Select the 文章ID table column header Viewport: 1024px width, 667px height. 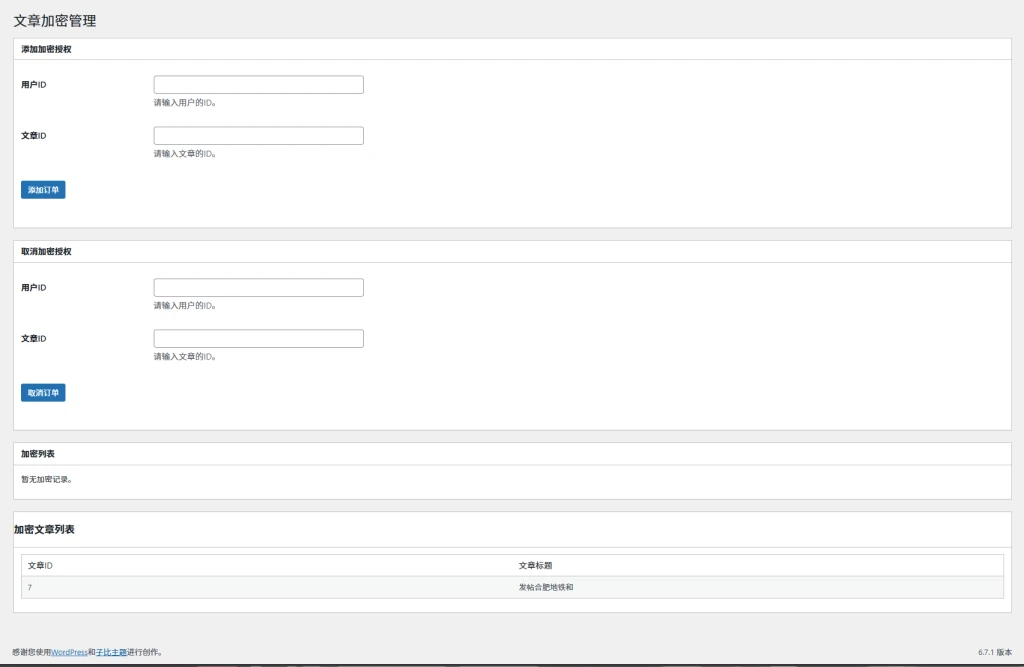tap(40, 566)
